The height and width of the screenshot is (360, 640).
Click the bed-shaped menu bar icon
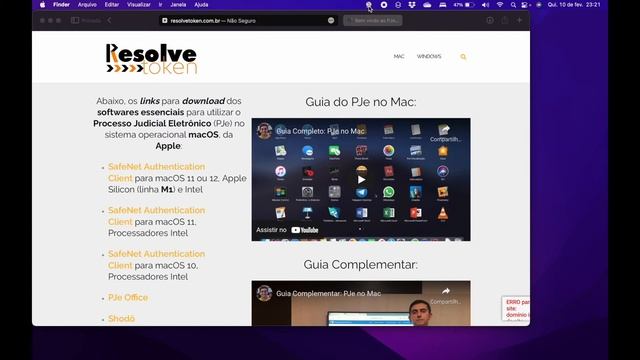click(x=442, y=5)
